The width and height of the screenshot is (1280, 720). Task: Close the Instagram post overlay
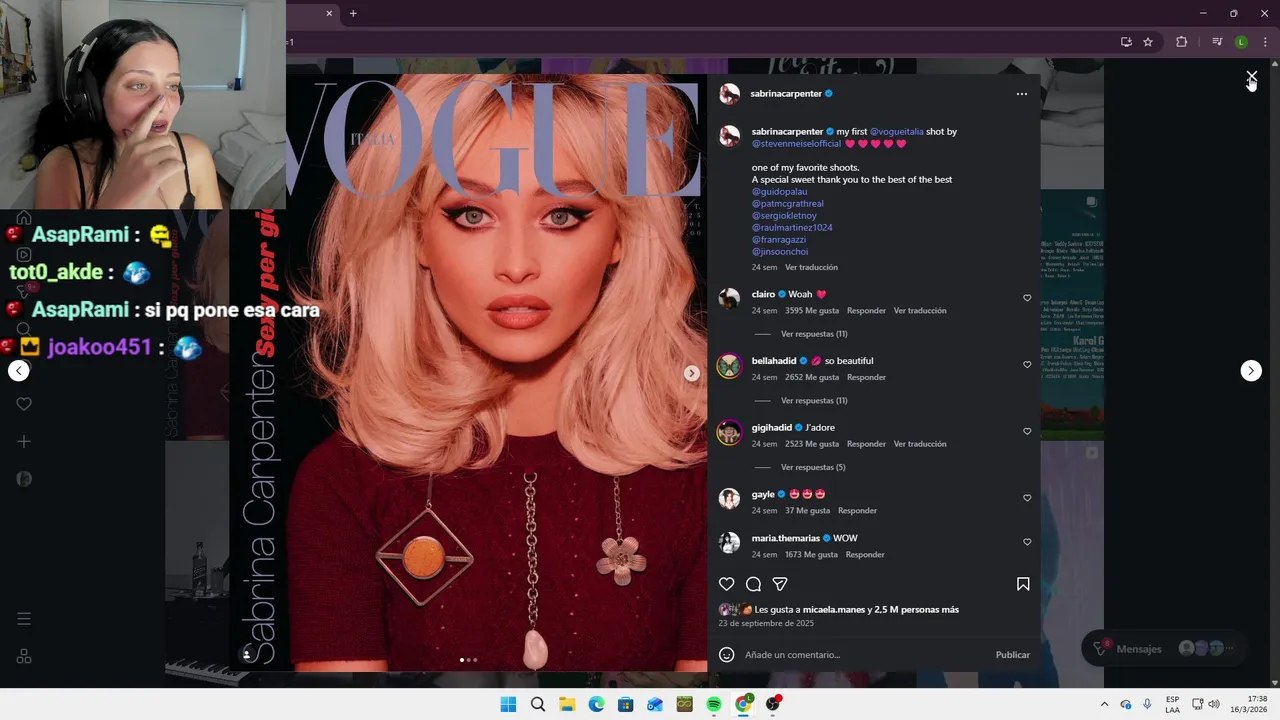point(1251,77)
